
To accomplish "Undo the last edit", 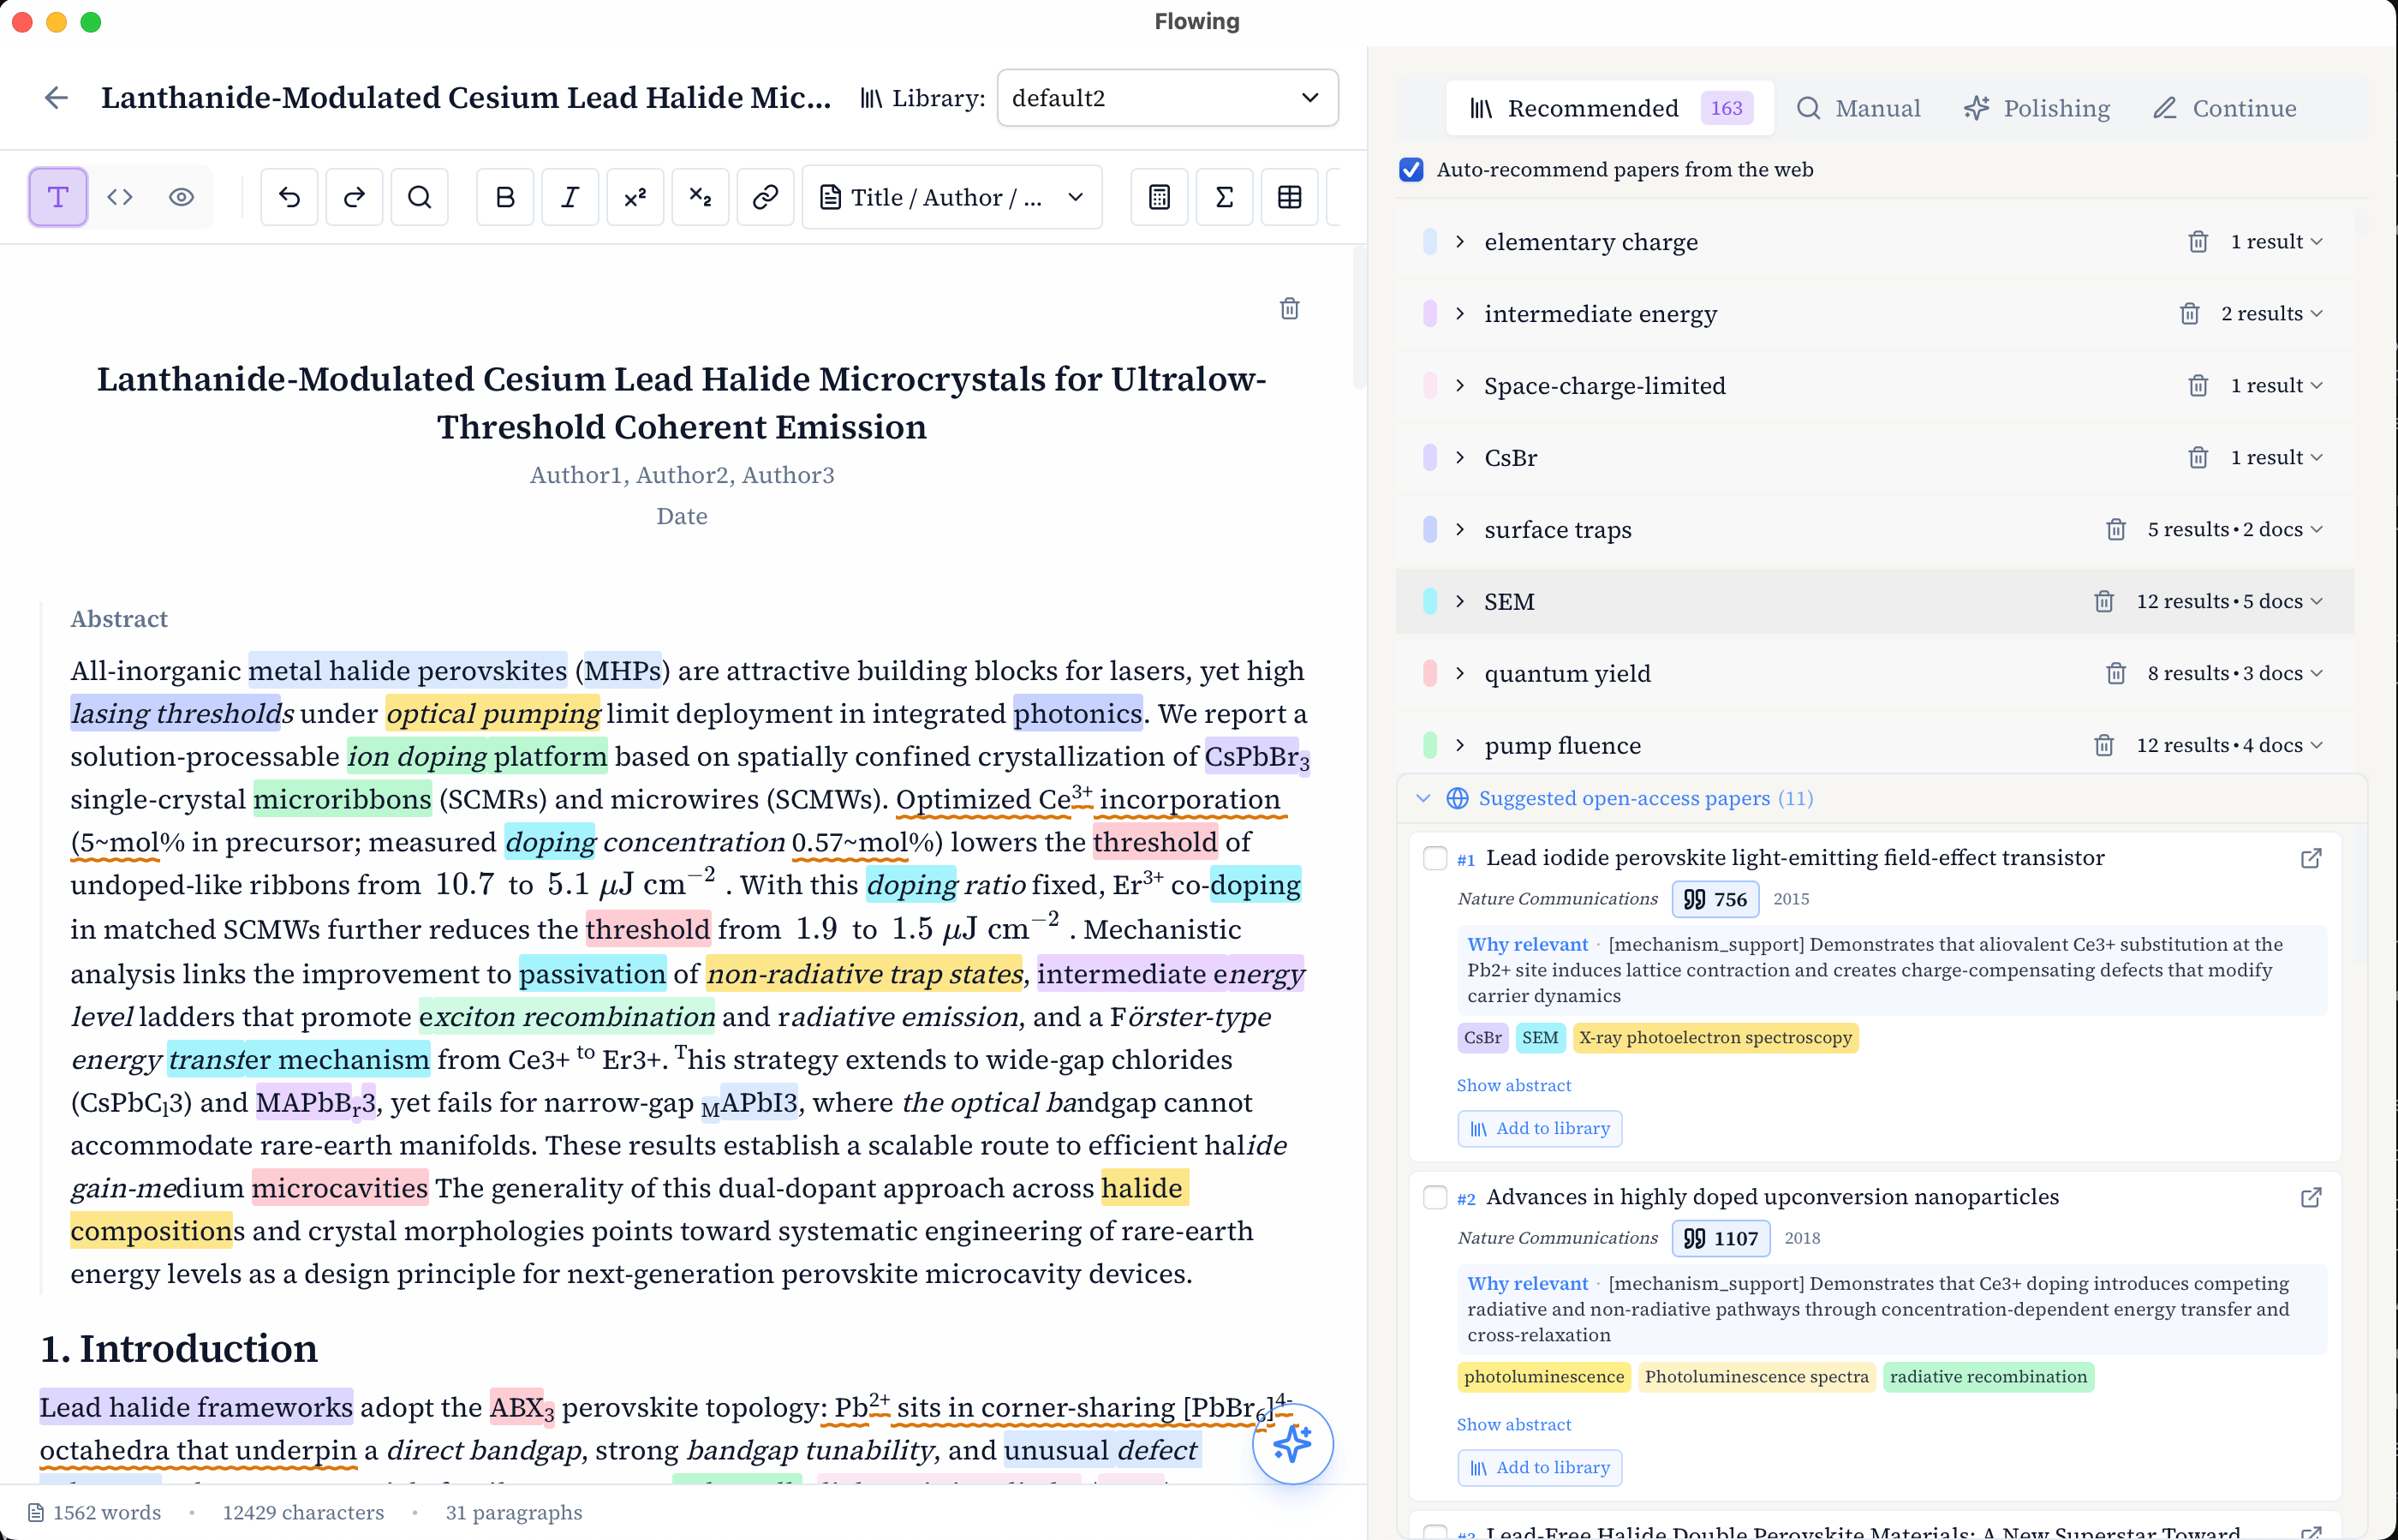I will (289, 197).
